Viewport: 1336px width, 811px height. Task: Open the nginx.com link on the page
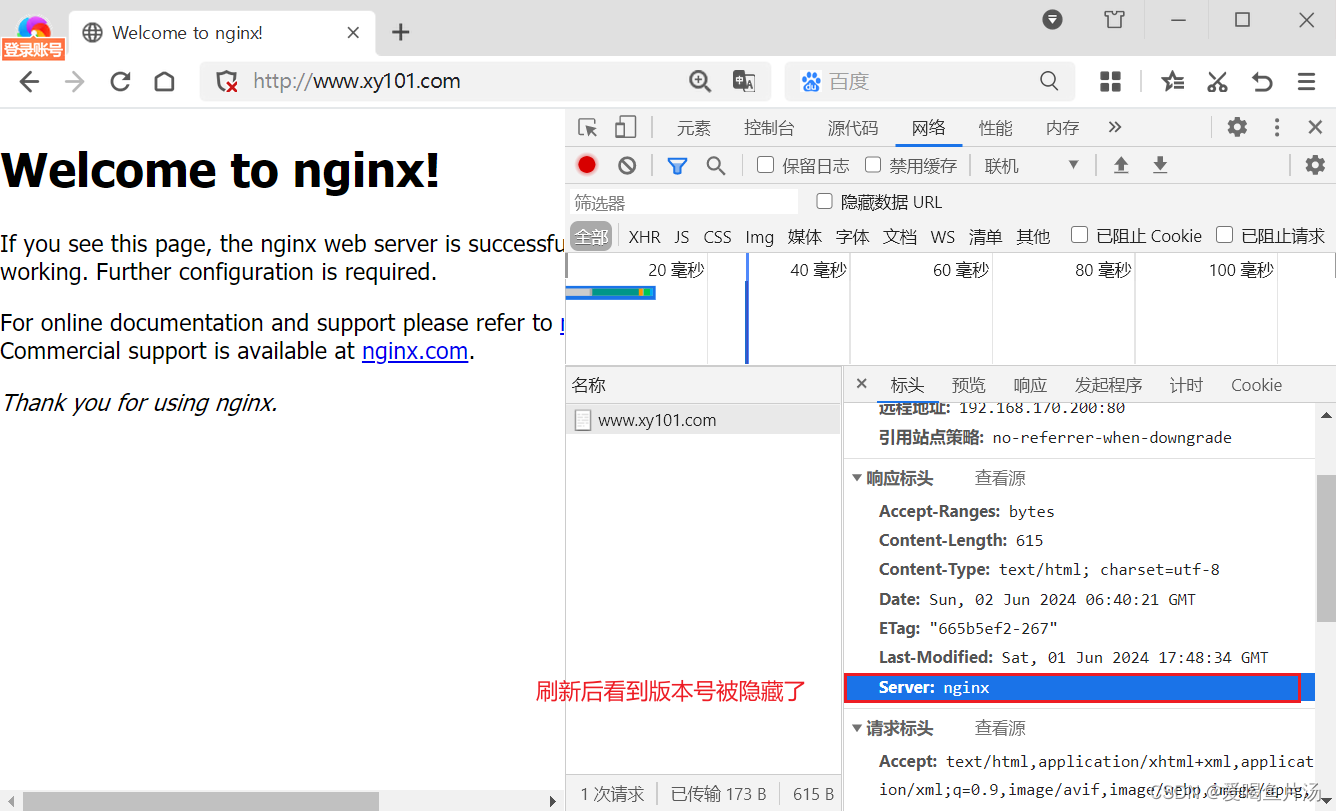click(414, 351)
